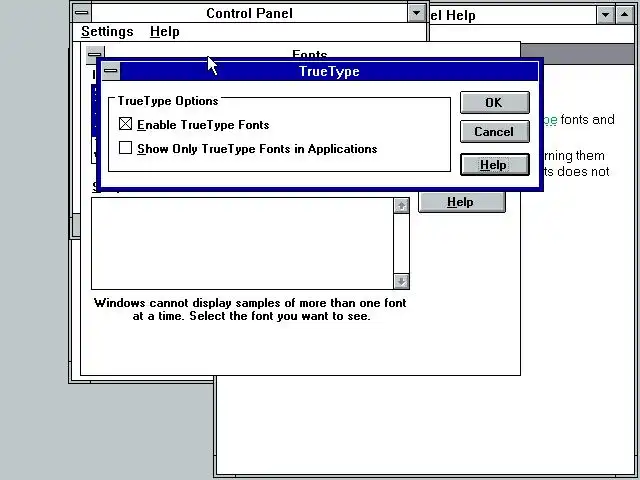Image resolution: width=640 pixels, height=480 pixels.
Task: Click the Control Panel Help title bar
Action: point(512,15)
